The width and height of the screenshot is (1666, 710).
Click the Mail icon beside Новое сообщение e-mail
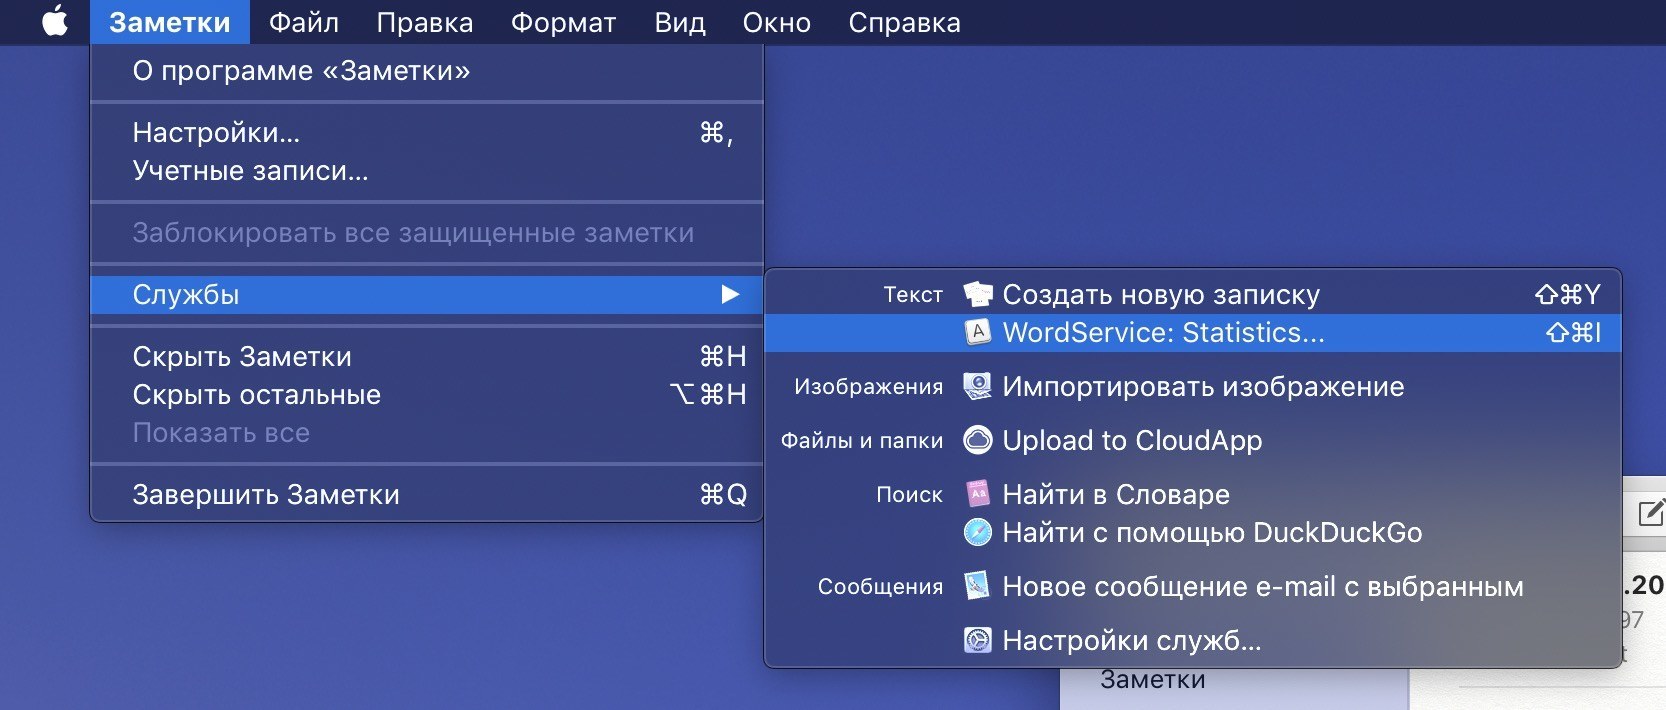coord(977,586)
